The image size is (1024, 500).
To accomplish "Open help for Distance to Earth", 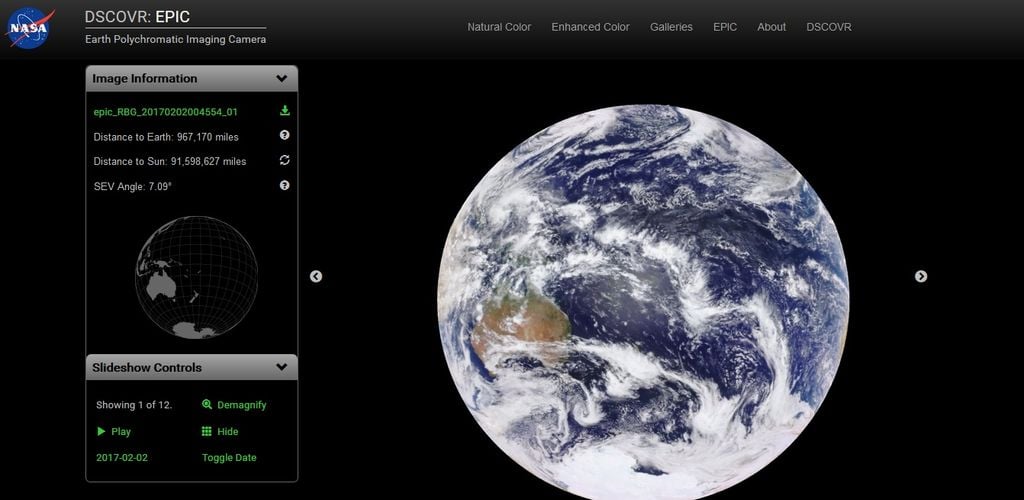I will click(284, 136).
